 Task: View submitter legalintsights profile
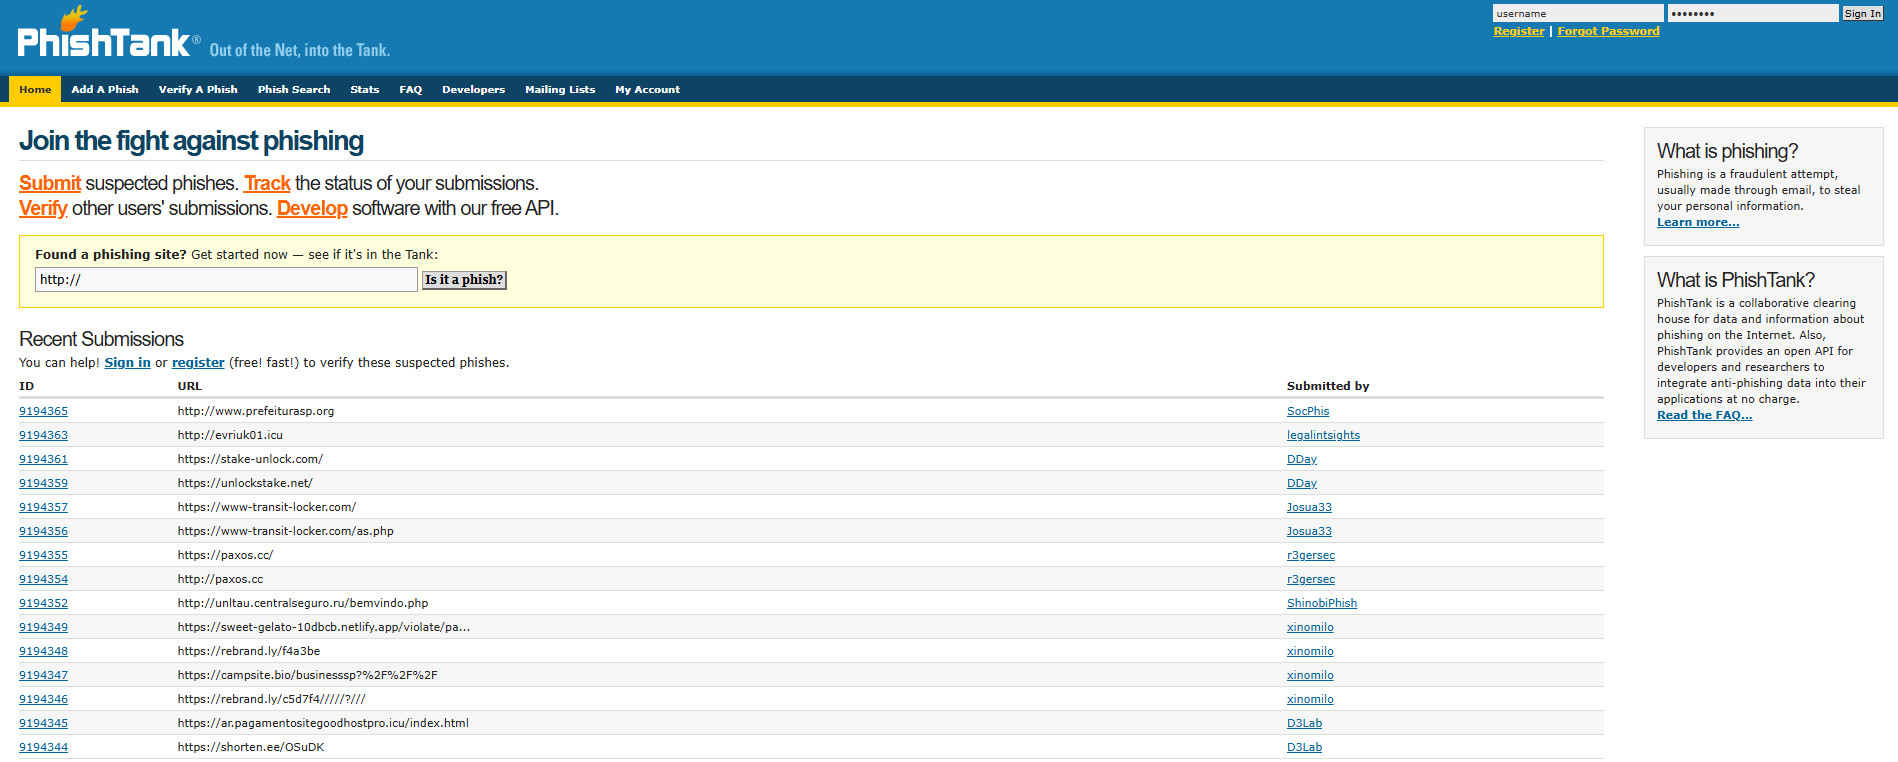1323,435
